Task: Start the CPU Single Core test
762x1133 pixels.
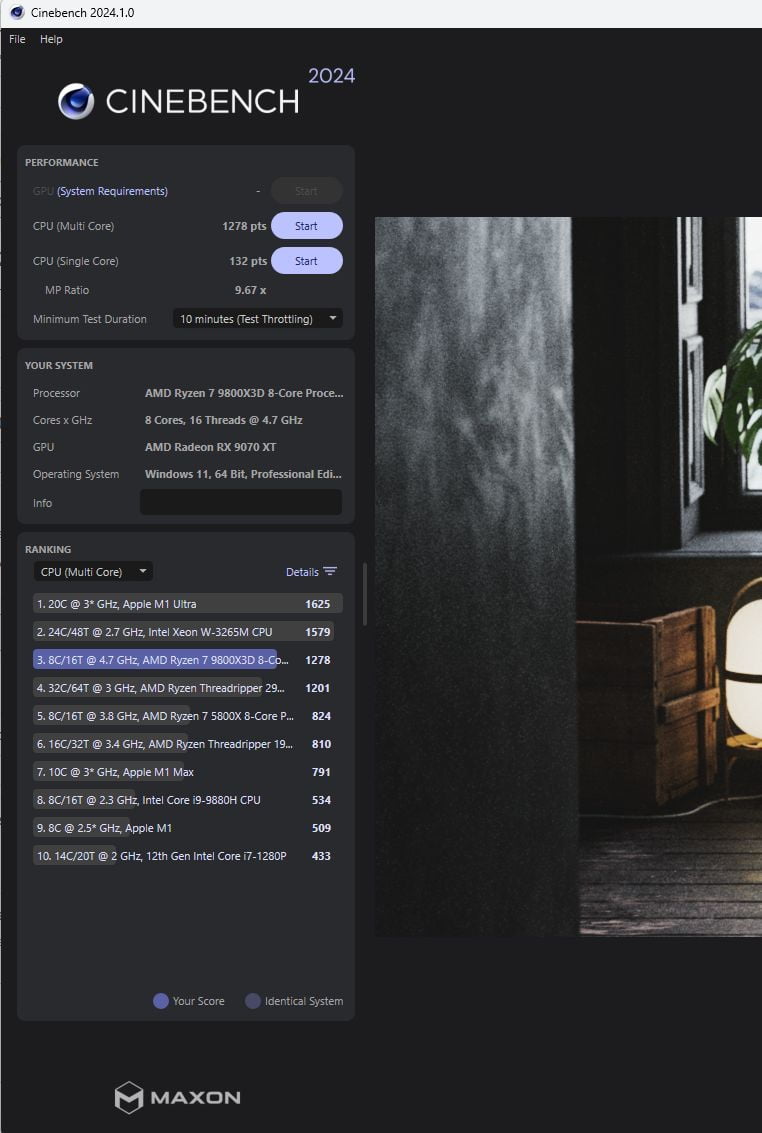Action: click(x=306, y=261)
